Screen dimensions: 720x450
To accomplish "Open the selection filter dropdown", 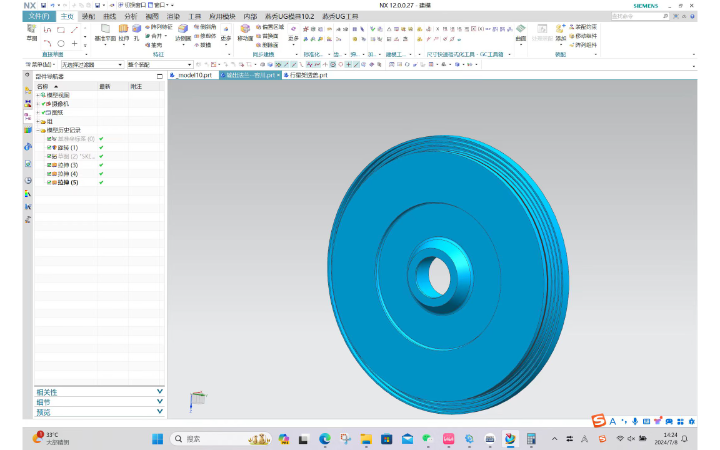I will (92, 65).
